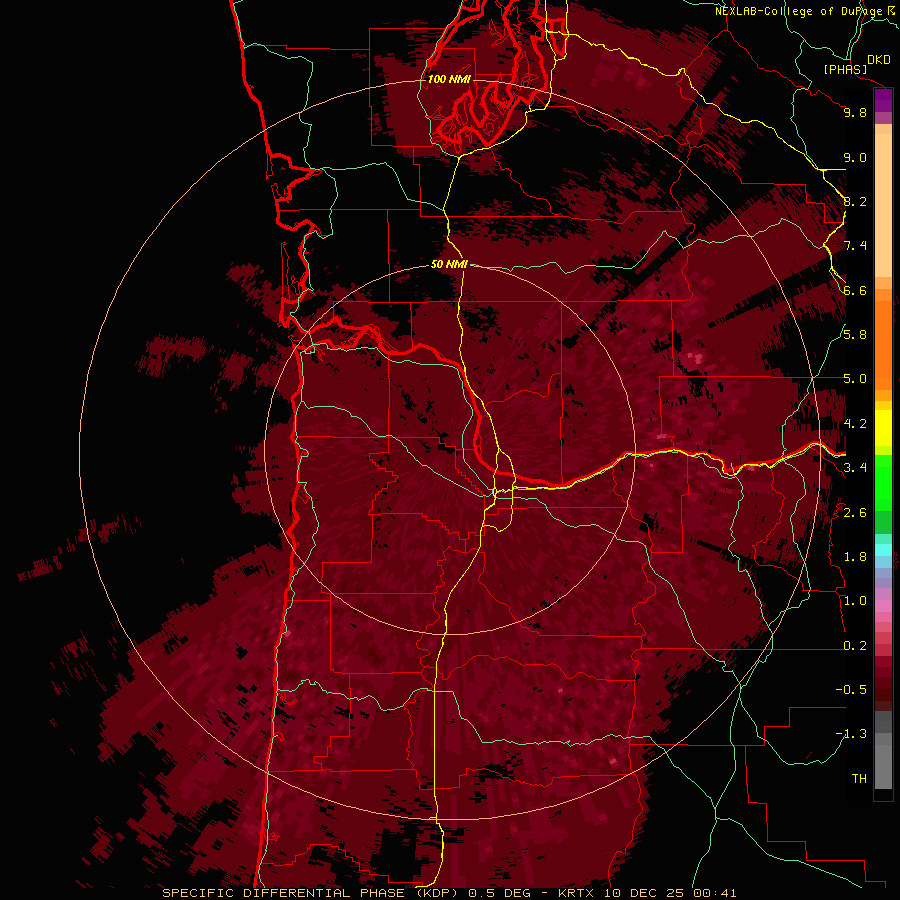Click the 8.2 legend value
Viewport: 900px width, 900px height.
[x=855, y=201]
